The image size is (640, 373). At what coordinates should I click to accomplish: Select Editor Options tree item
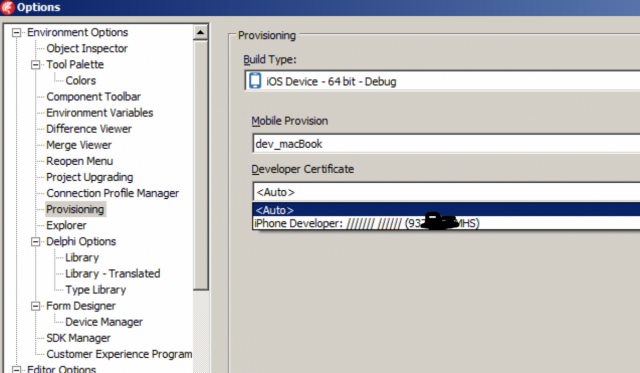click(62, 369)
